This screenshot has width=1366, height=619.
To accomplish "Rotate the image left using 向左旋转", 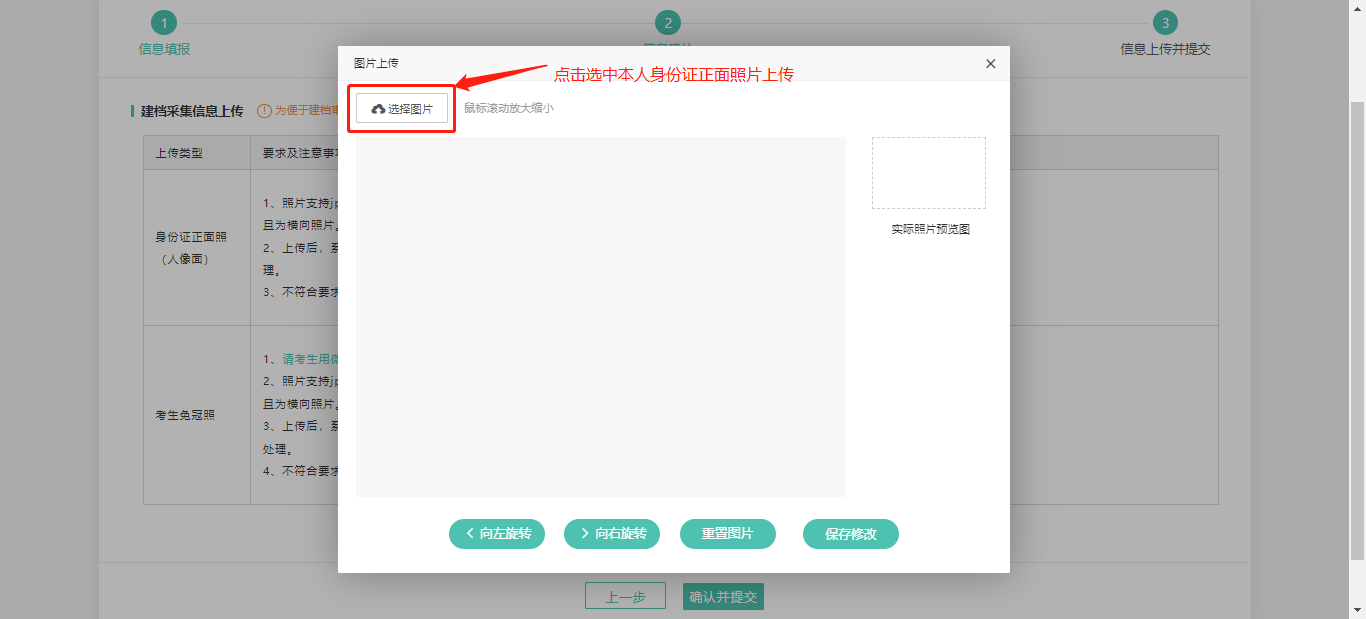I will click(x=497, y=534).
